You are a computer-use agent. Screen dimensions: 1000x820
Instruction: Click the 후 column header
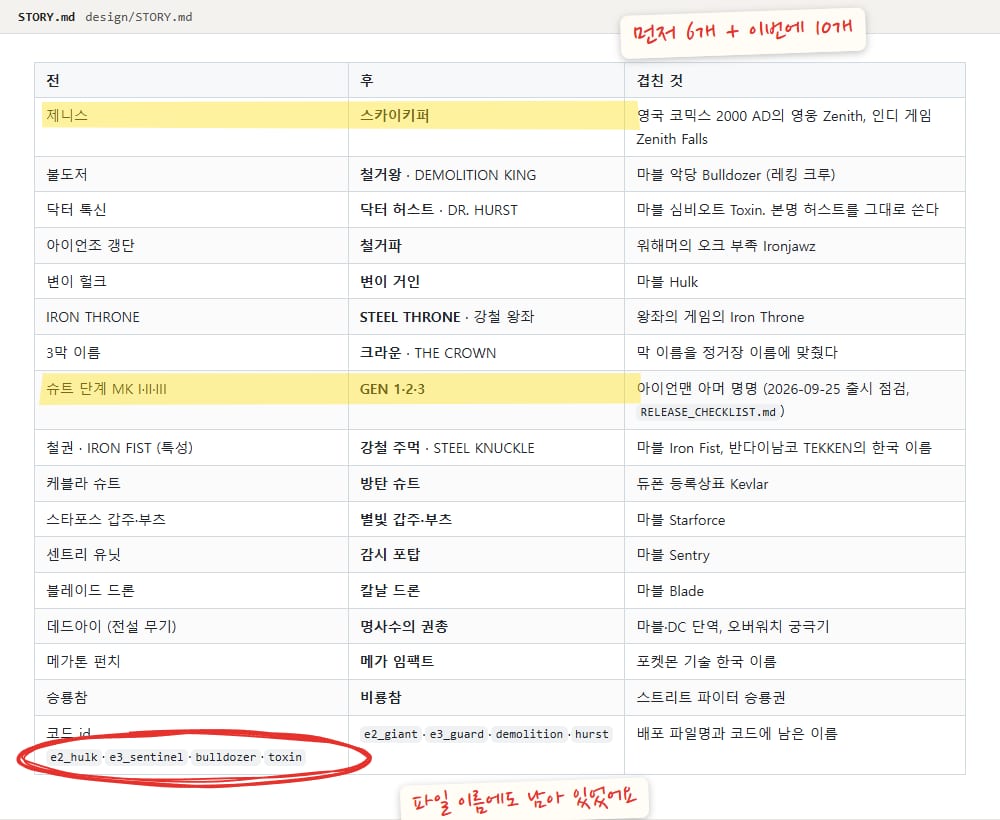click(486, 80)
